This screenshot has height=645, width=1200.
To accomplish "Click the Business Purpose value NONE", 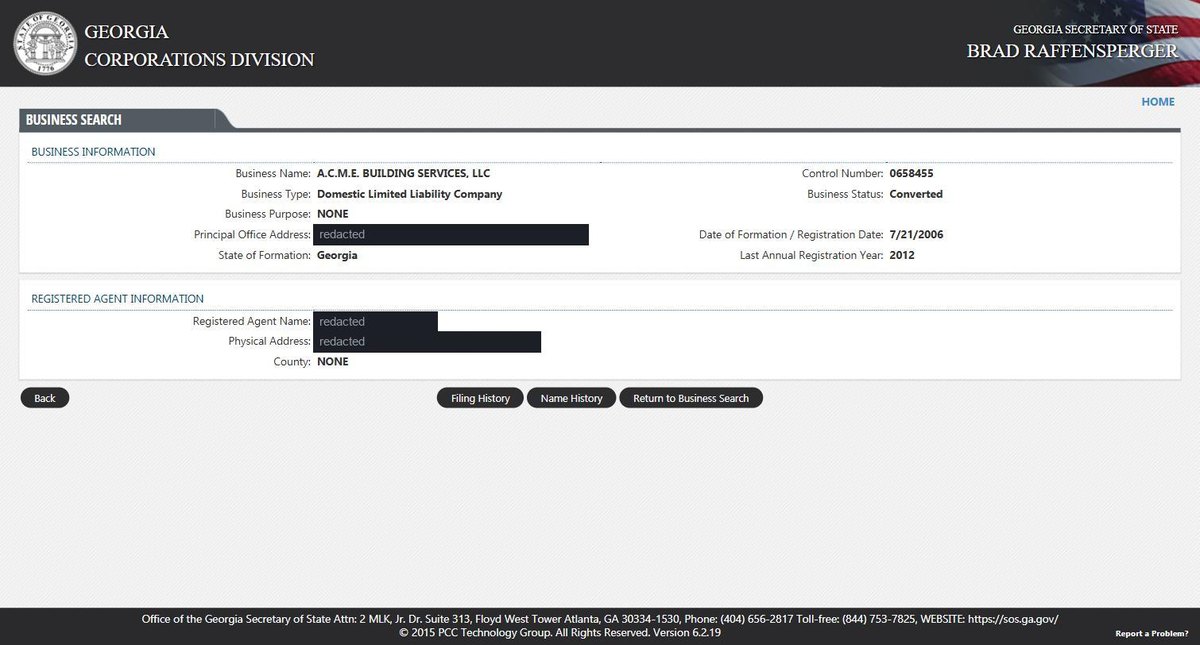I will pos(333,214).
